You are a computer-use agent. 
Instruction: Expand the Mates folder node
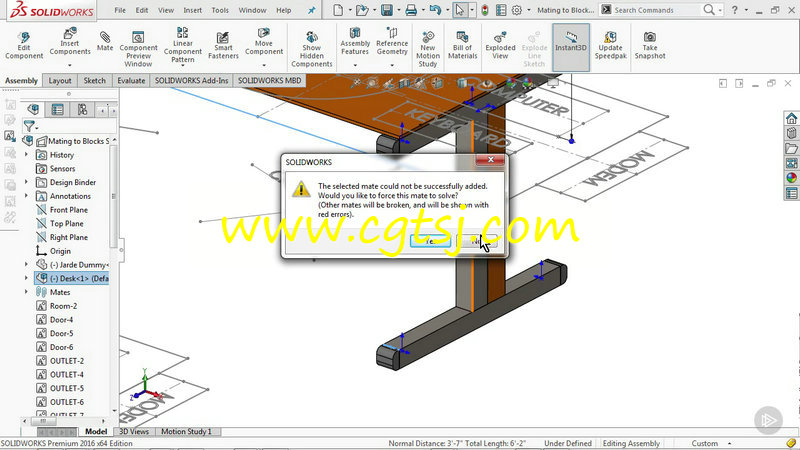[x=27, y=292]
